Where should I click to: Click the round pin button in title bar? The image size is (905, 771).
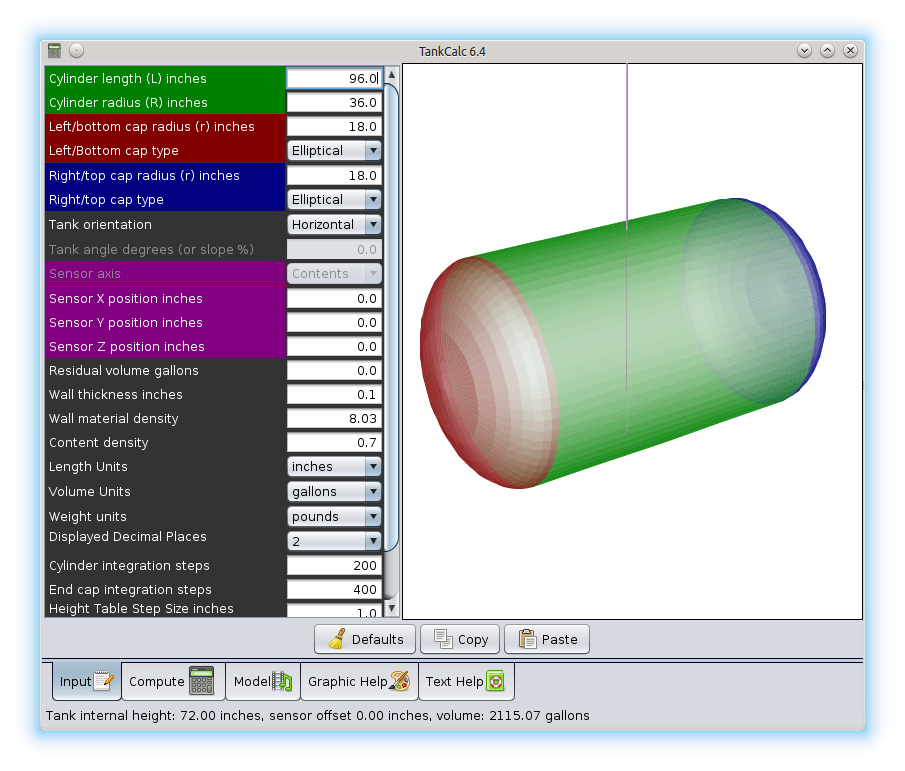click(77, 51)
